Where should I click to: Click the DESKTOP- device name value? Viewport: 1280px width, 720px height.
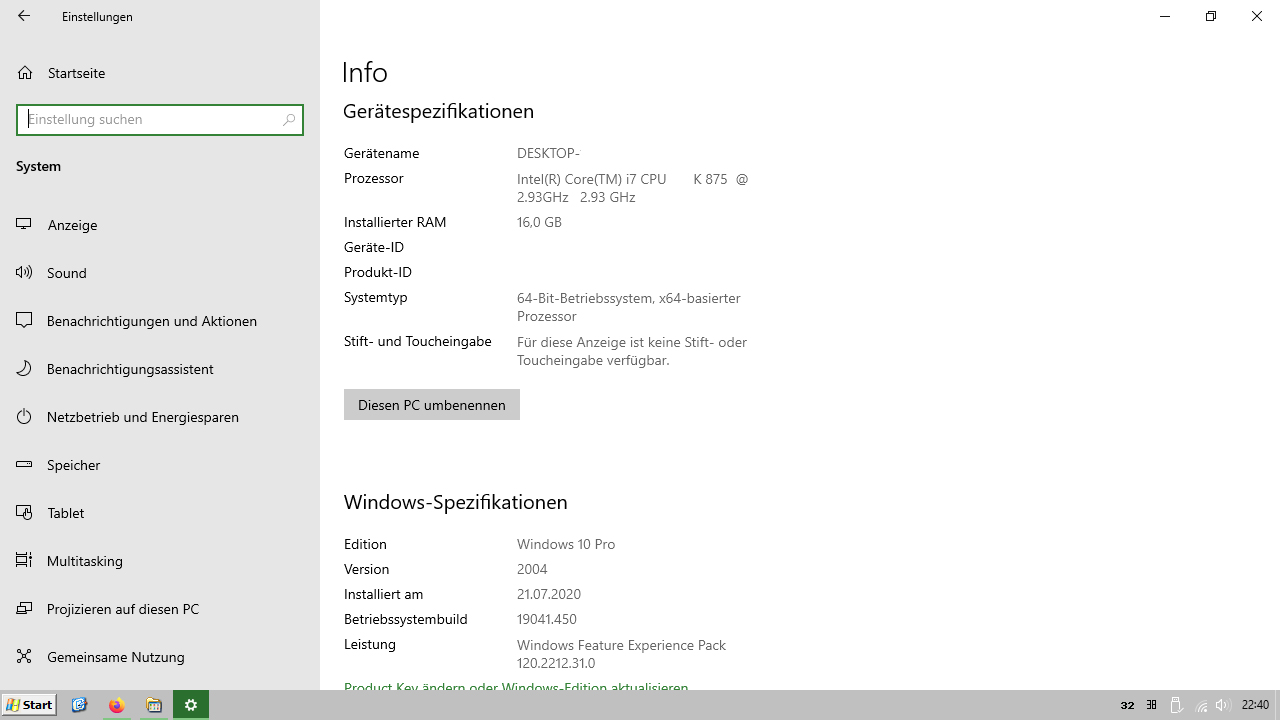[548, 153]
